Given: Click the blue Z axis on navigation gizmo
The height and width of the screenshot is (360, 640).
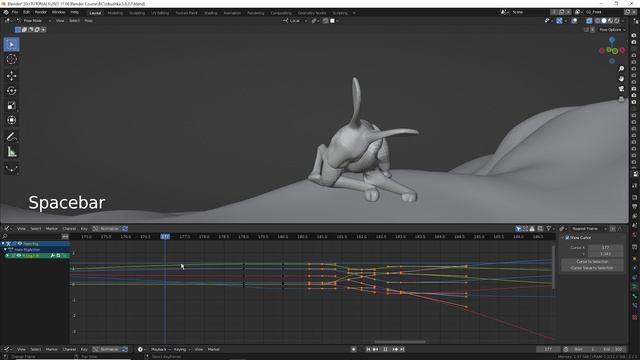Looking at the screenshot, I should tap(612, 40).
